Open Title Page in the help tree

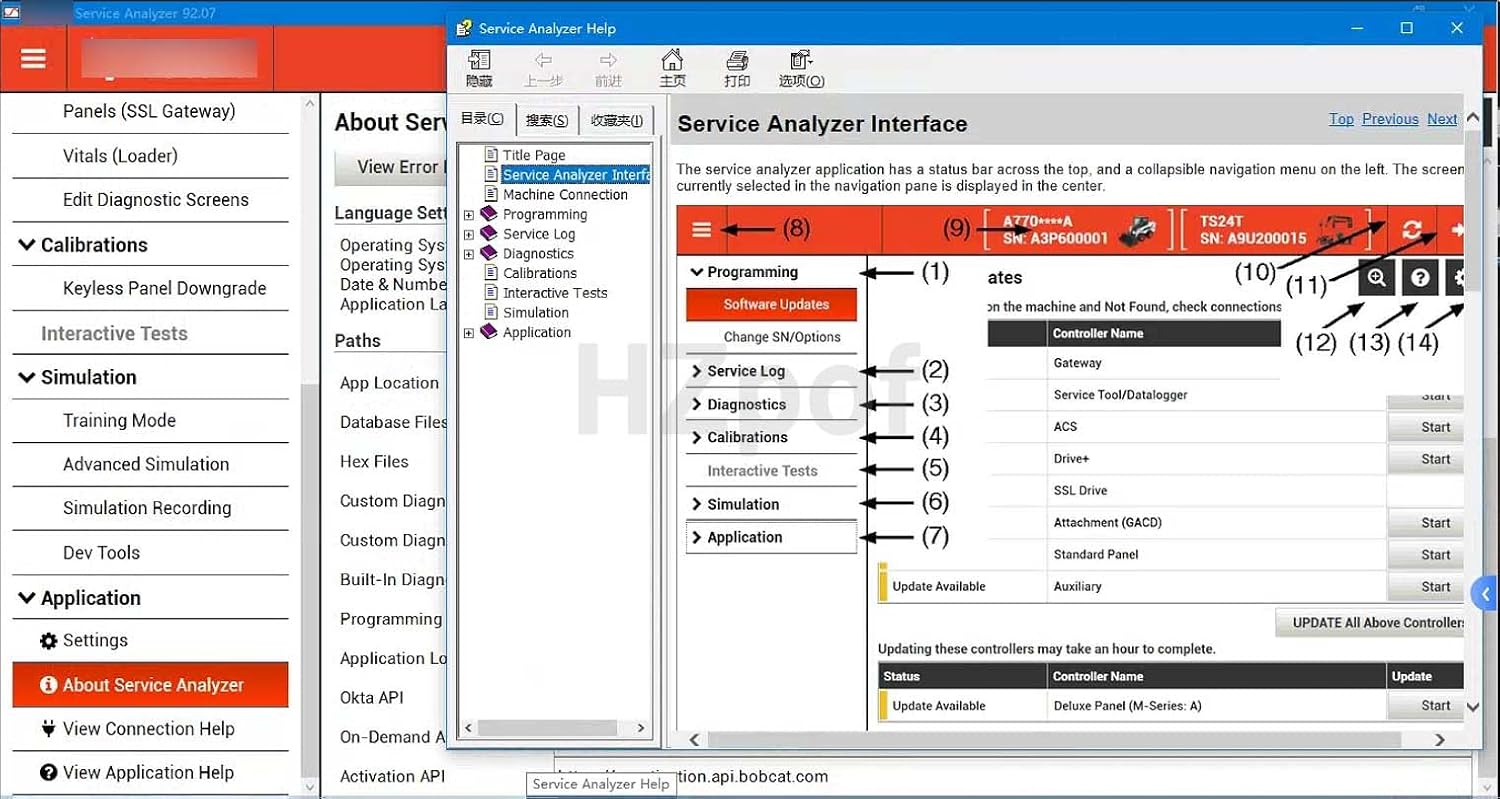(534, 155)
